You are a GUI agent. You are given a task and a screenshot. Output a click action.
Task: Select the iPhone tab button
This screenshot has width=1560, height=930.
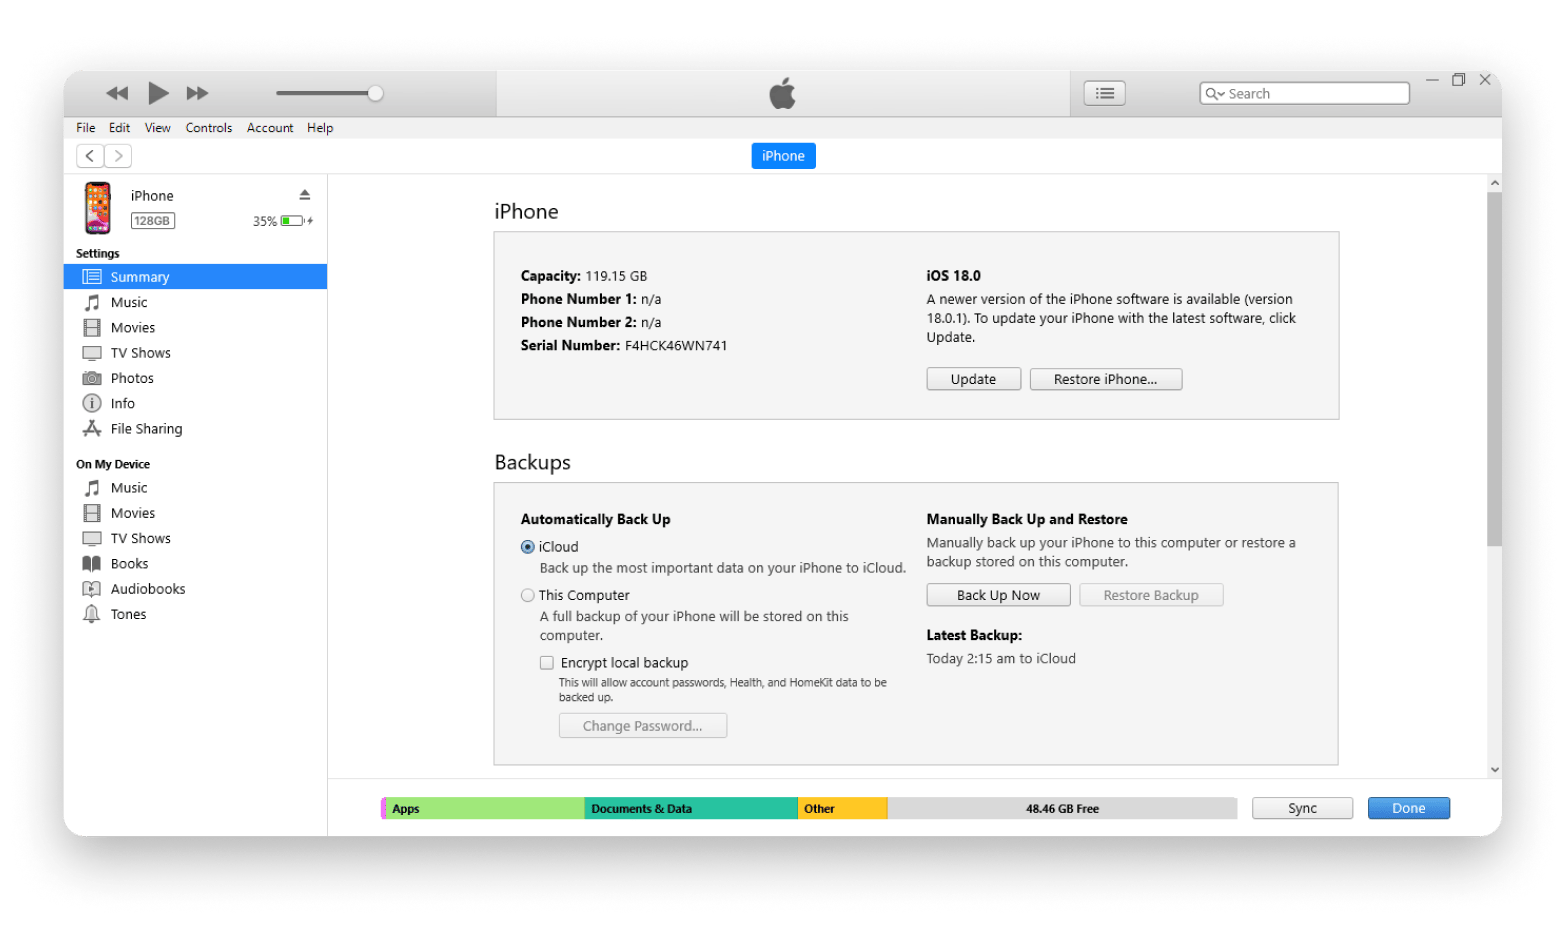point(783,156)
